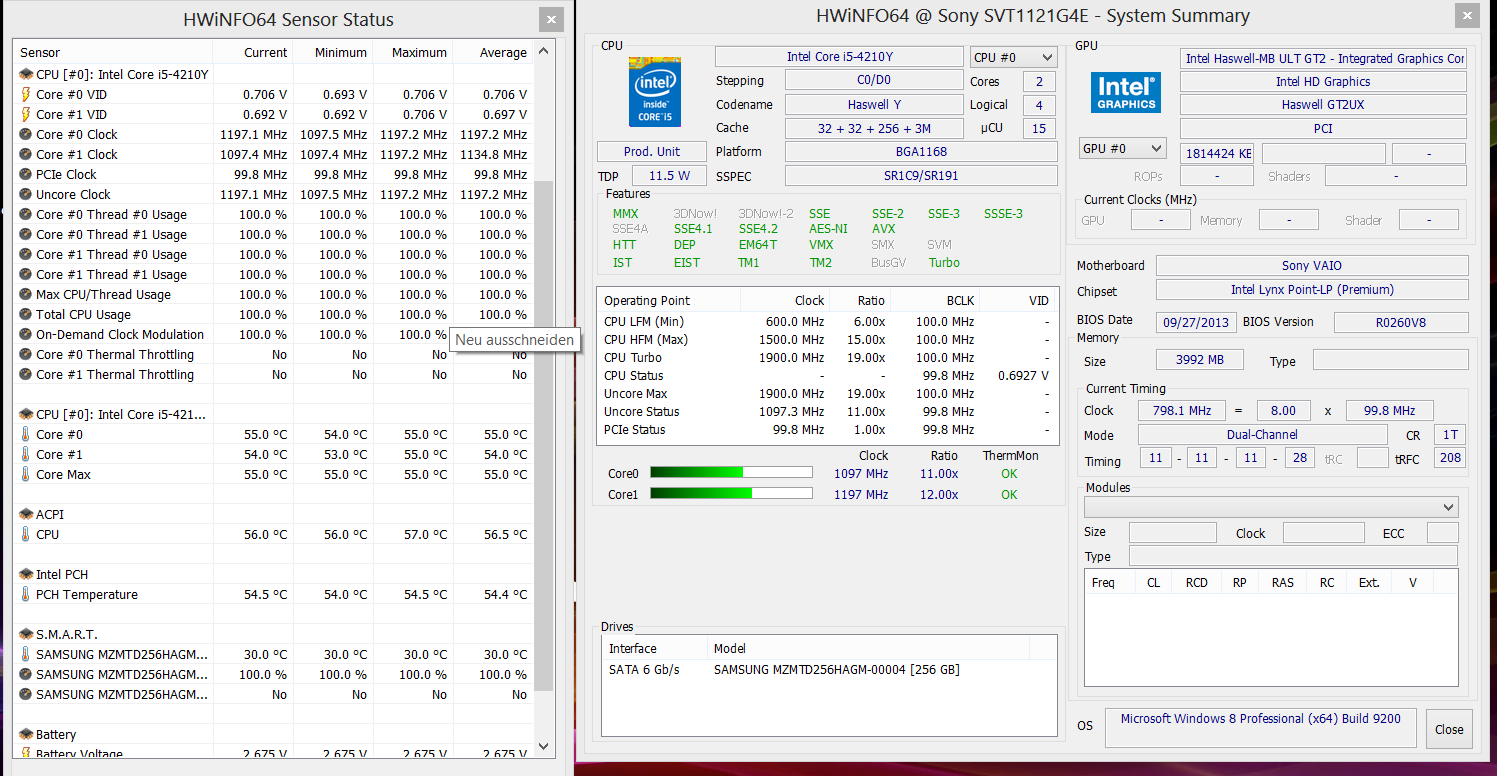Click the On-Demand Clock Modulation icon
Screen dimensions: 1497x776
(x=26, y=334)
